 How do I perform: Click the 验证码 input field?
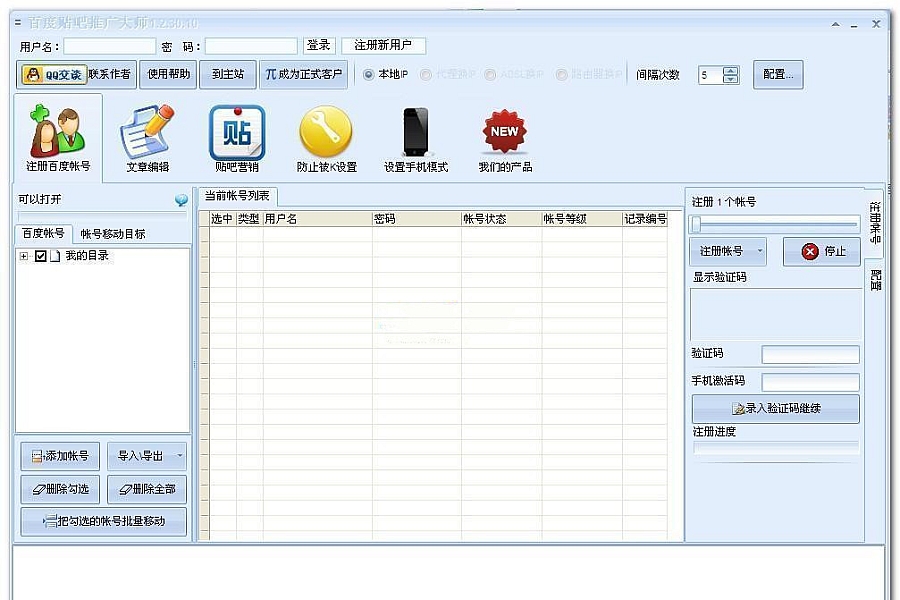810,354
